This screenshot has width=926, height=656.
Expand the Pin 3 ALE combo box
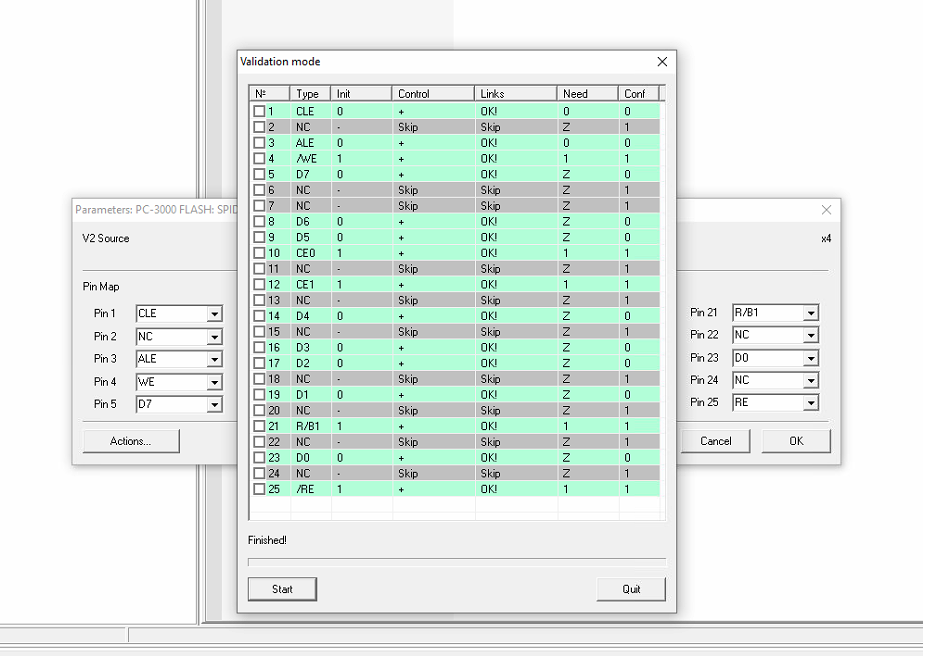point(214,359)
